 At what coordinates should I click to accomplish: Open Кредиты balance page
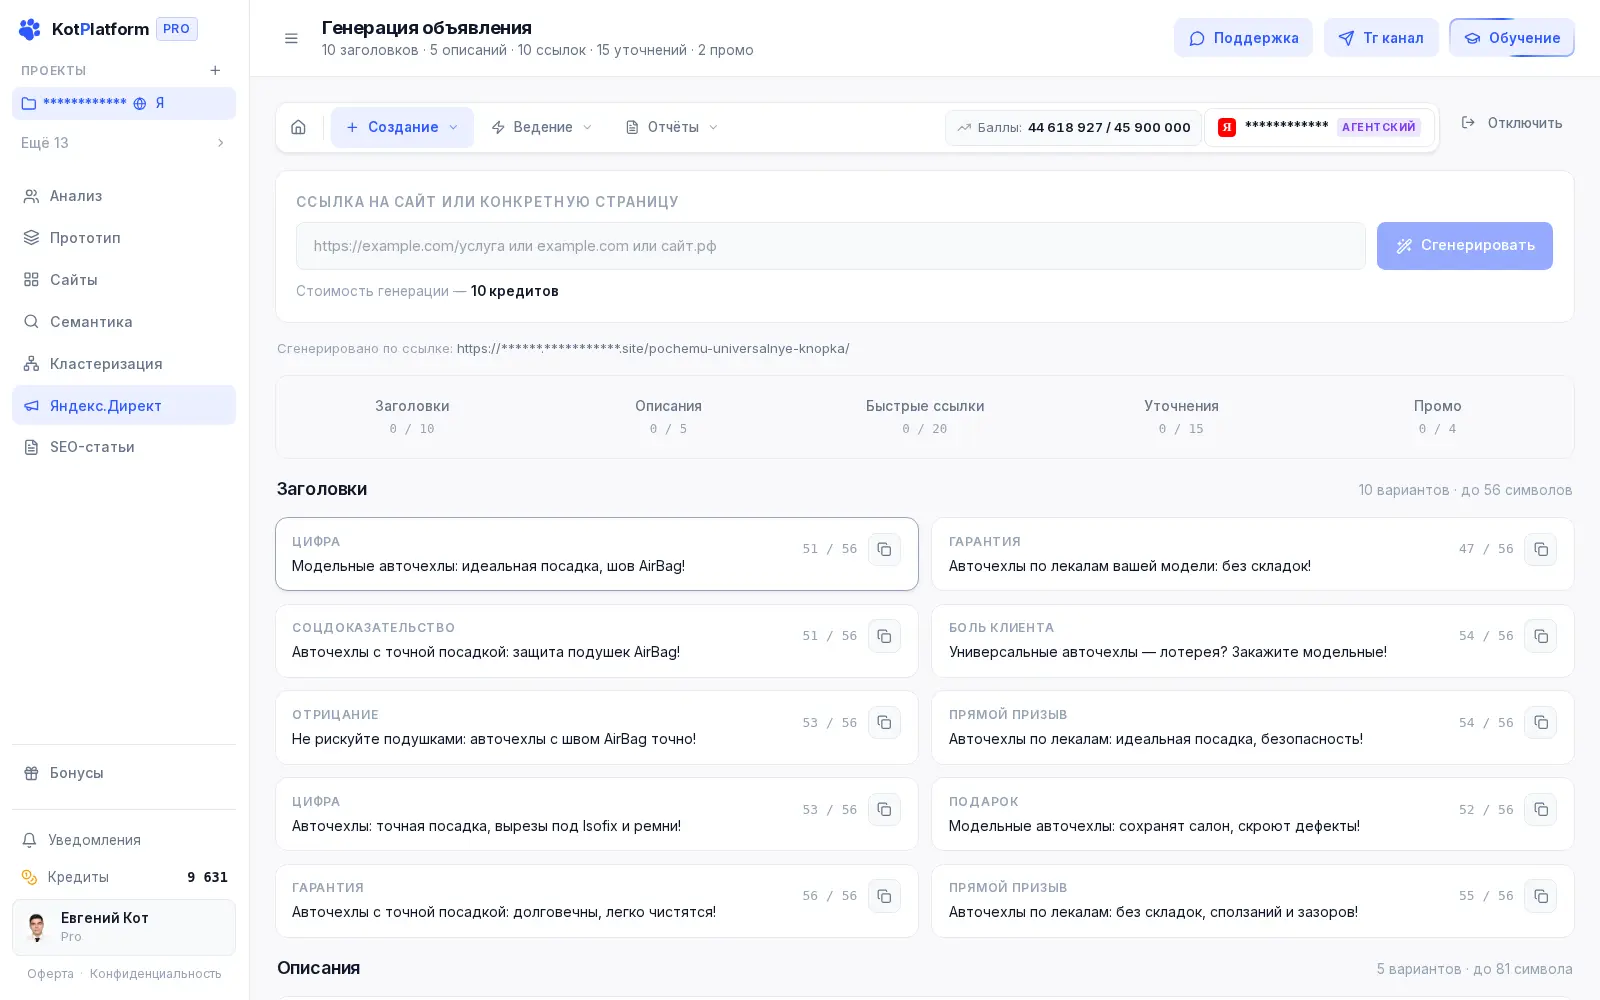pyautogui.click(x=124, y=877)
